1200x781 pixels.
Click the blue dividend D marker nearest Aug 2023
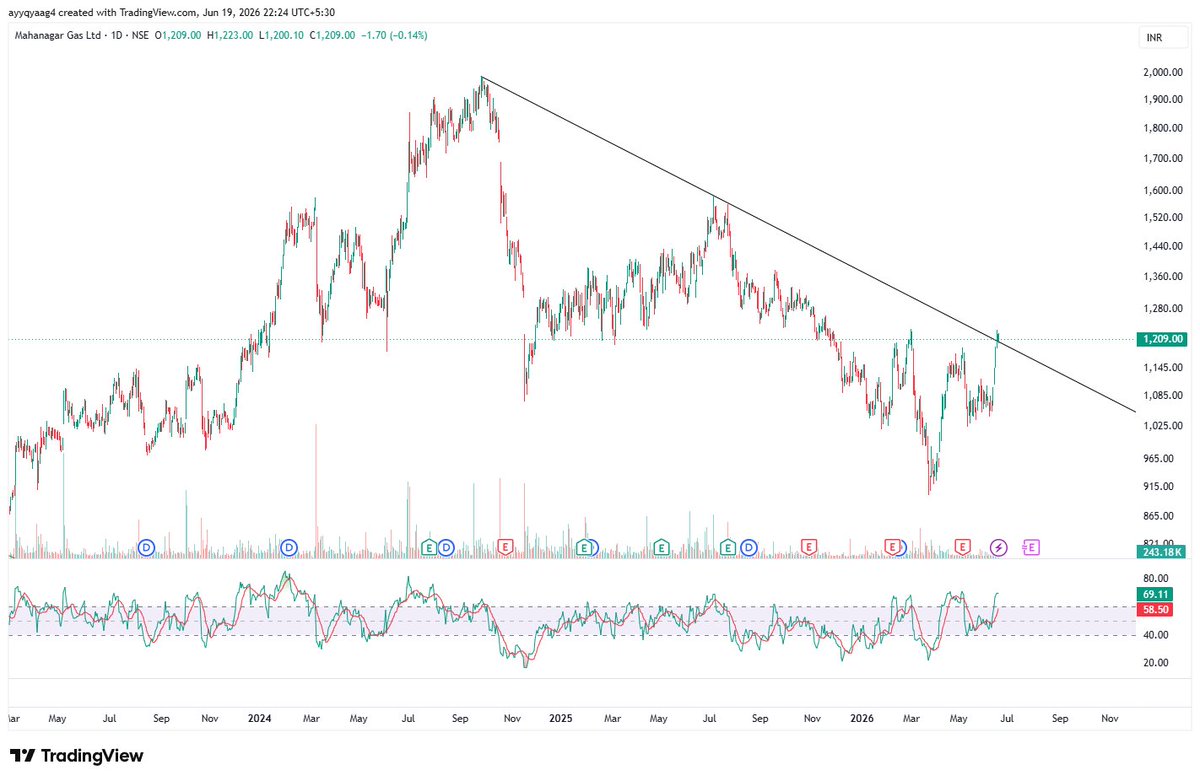146,547
